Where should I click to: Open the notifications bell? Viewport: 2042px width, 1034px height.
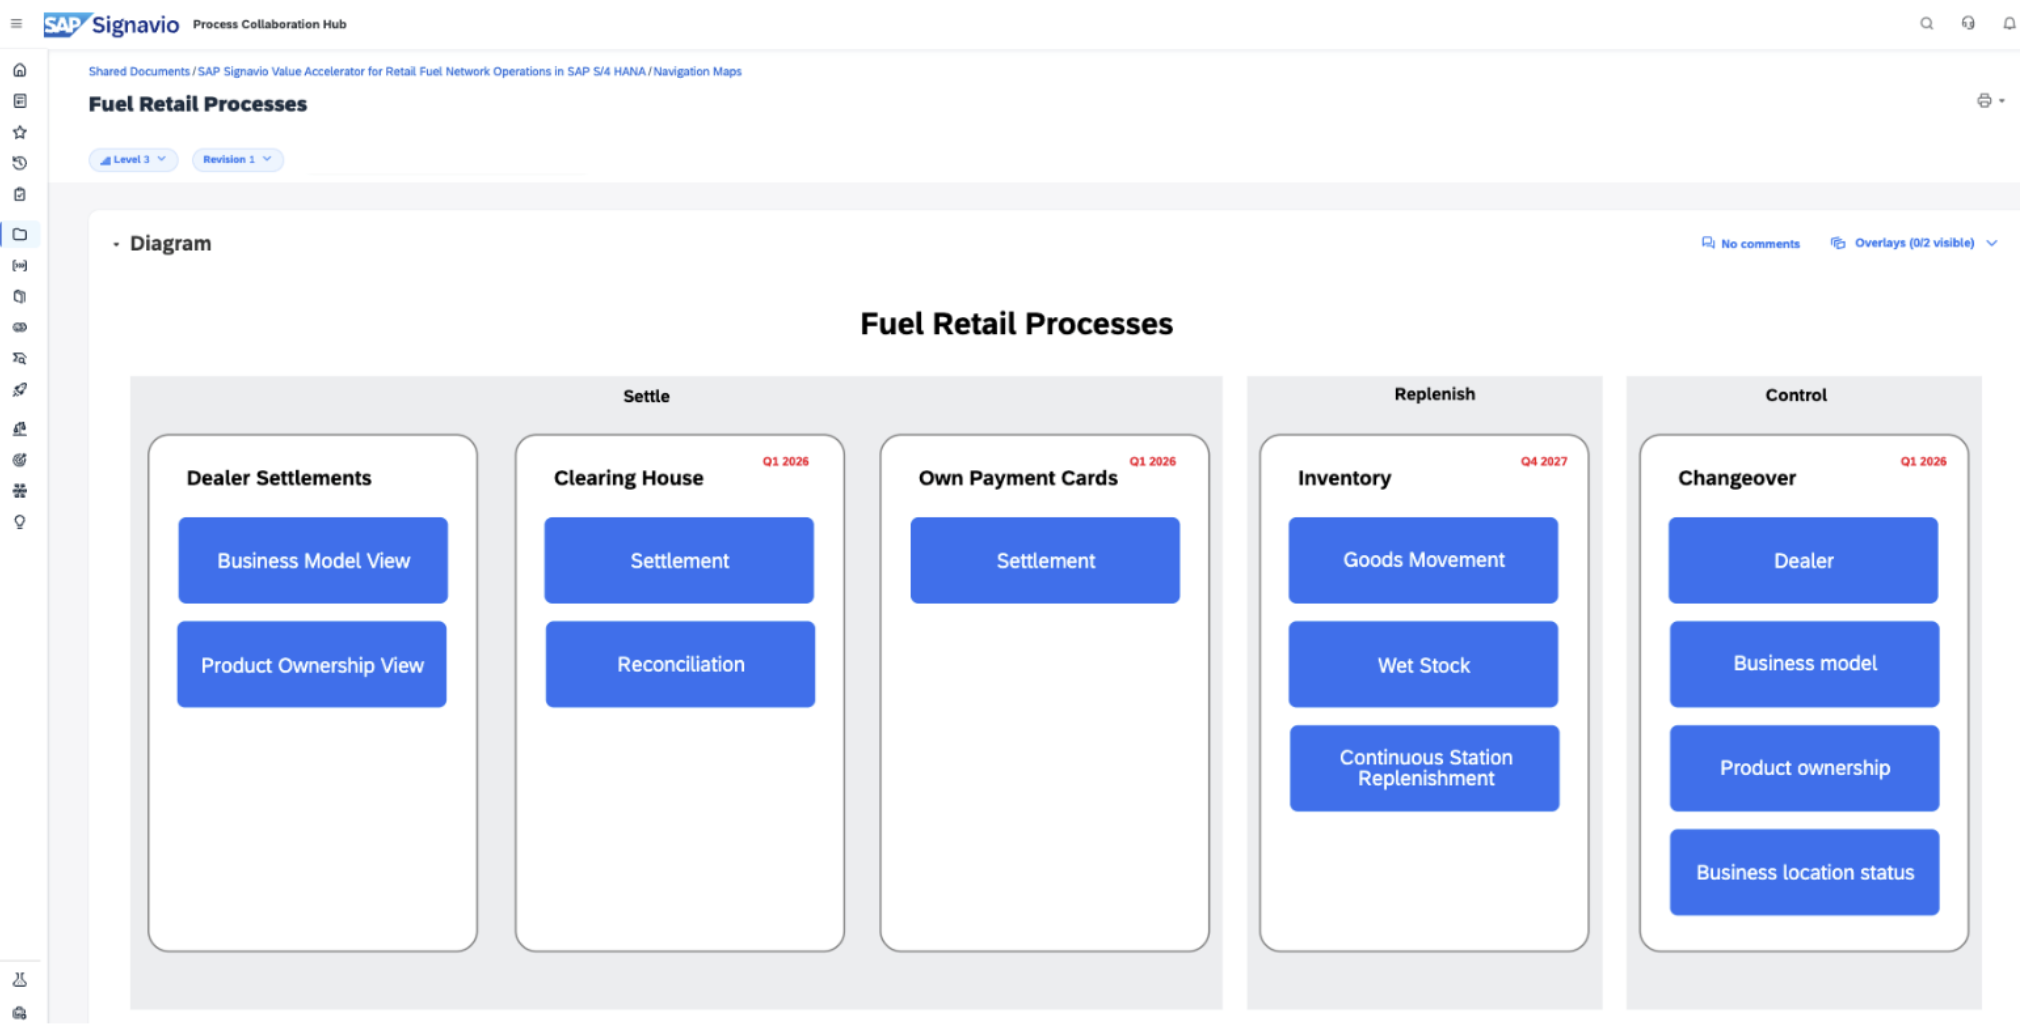pyautogui.click(x=2009, y=24)
